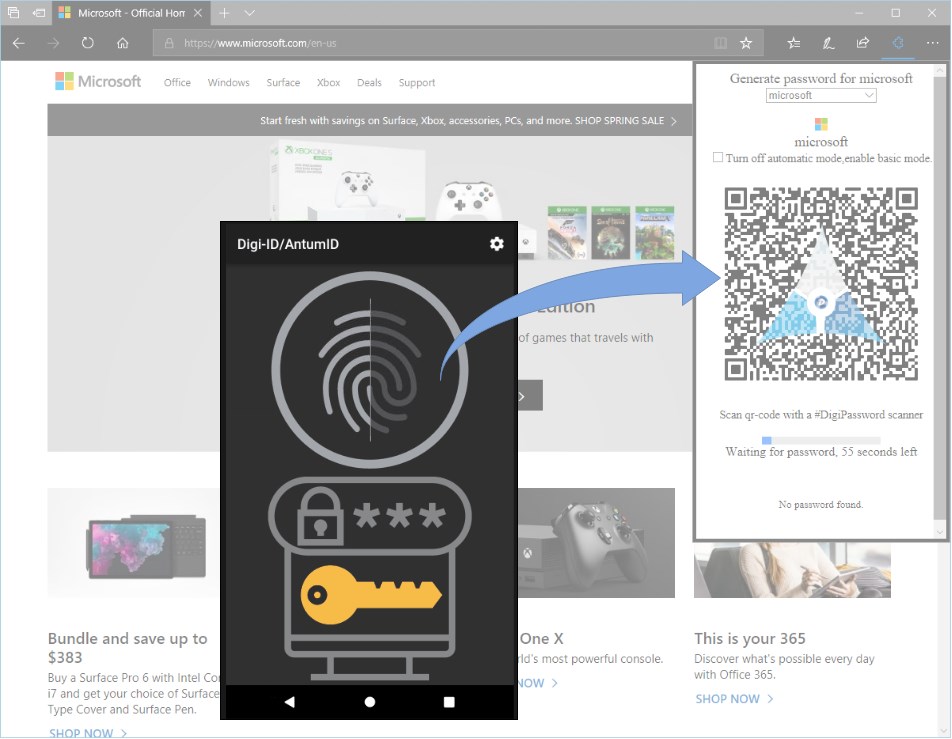This screenshot has height=739, width=952.
Task: Select the Microsoft - Official Home tab
Action: coord(130,13)
